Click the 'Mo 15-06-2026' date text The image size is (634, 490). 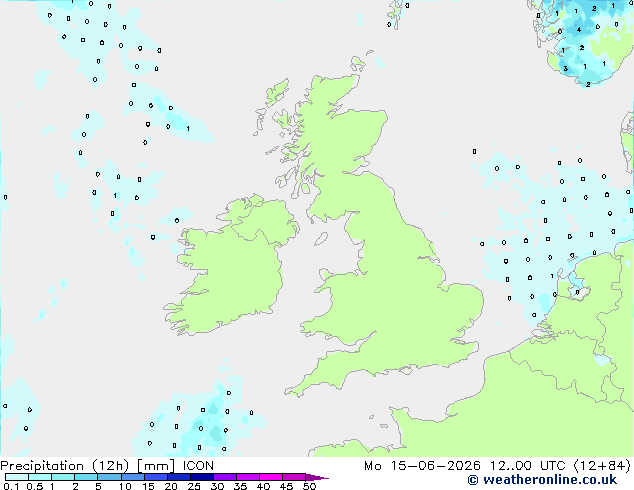click(422, 466)
